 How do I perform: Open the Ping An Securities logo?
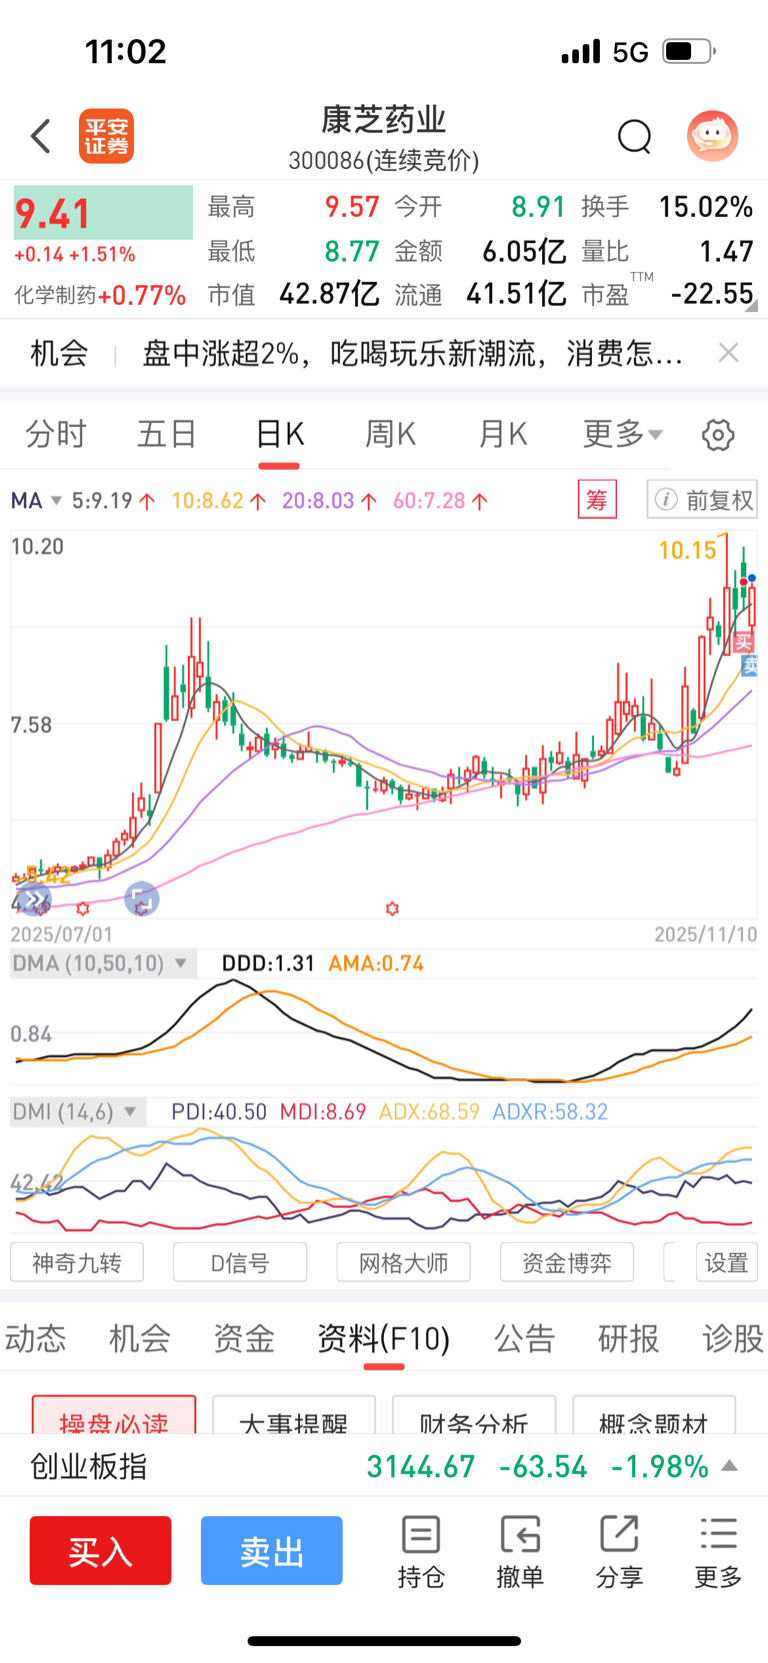[106, 136]
